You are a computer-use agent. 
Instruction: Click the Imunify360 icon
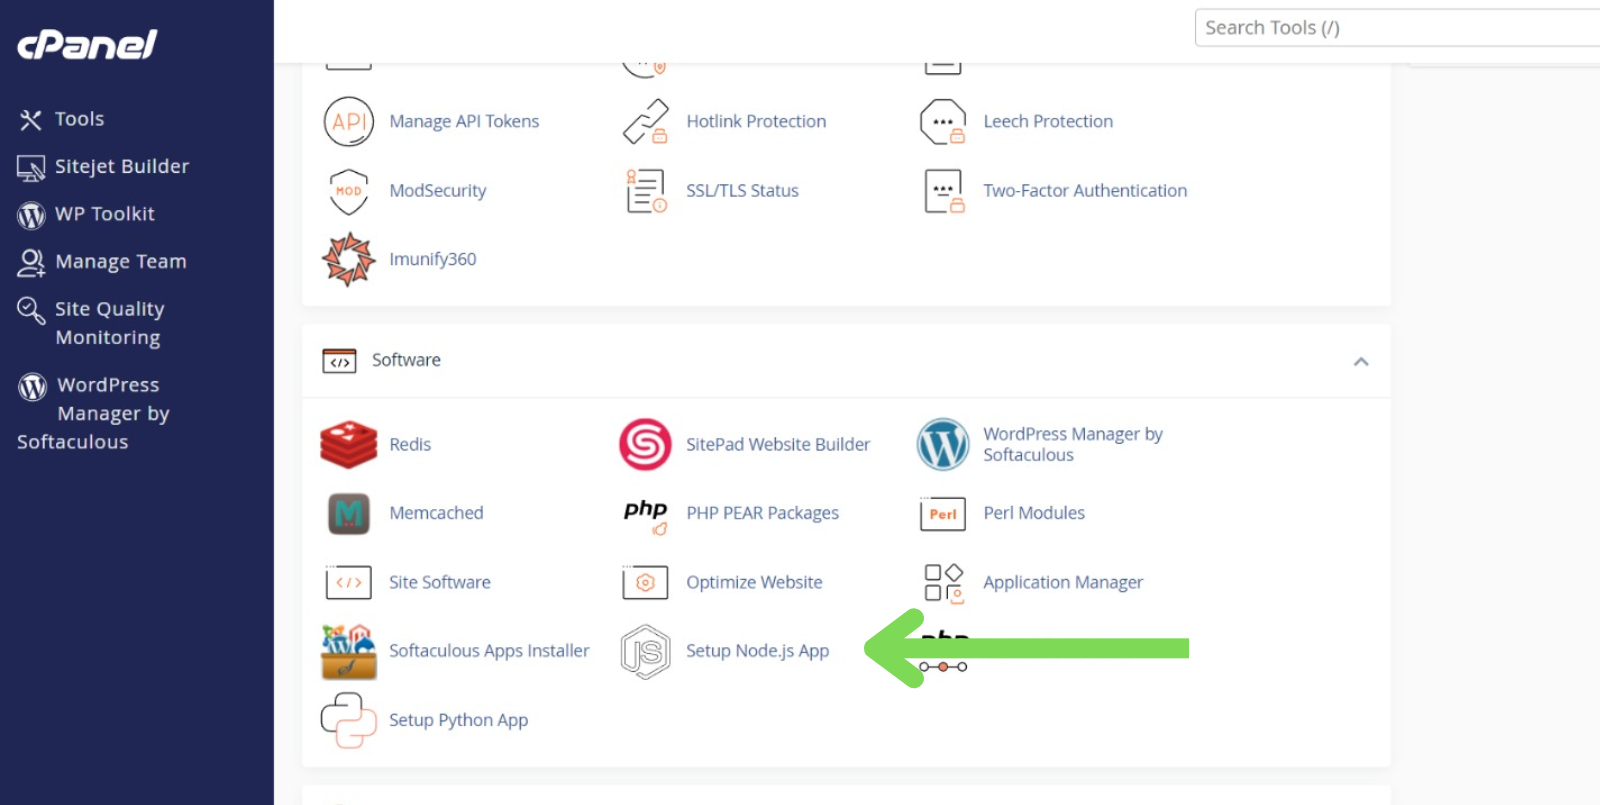tap(348, 260)
